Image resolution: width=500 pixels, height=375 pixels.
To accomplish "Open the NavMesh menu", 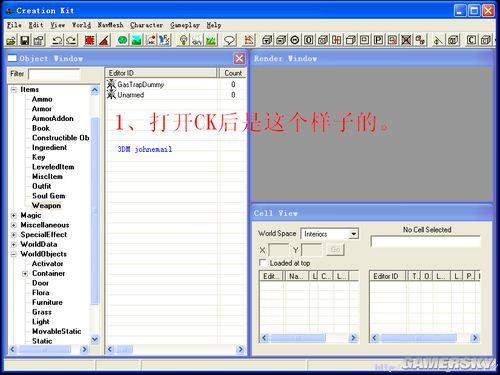I will [x=110, y=25].
